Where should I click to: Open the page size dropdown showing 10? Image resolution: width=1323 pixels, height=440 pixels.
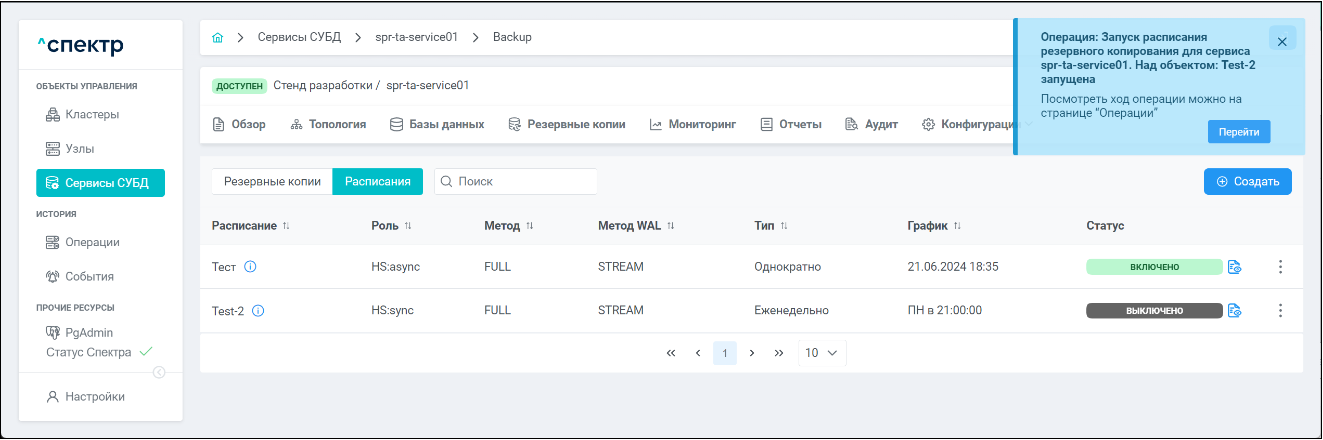(821, 353)
